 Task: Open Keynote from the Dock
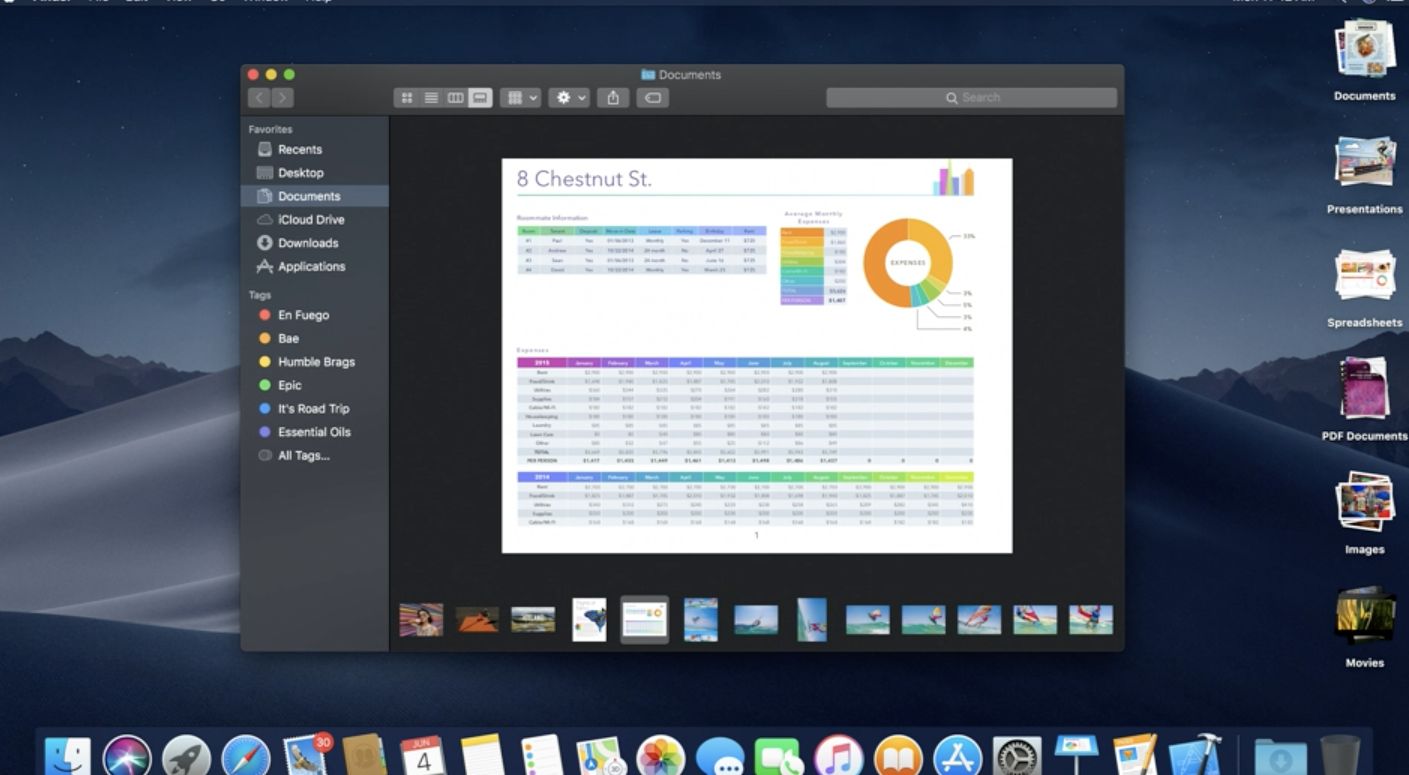coord(1076,755)
